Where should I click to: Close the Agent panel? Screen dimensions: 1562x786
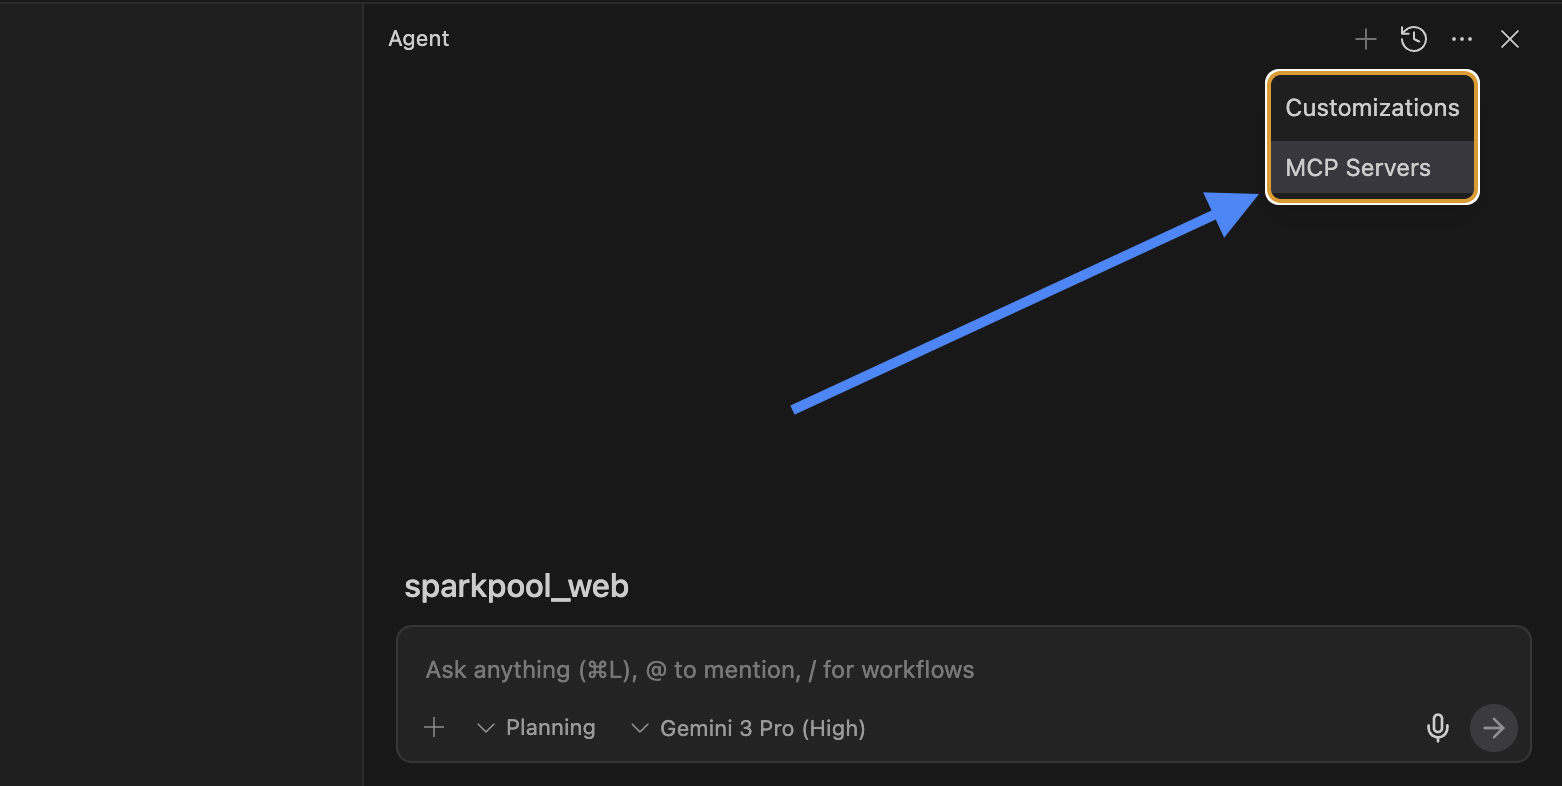point(1510,39)
